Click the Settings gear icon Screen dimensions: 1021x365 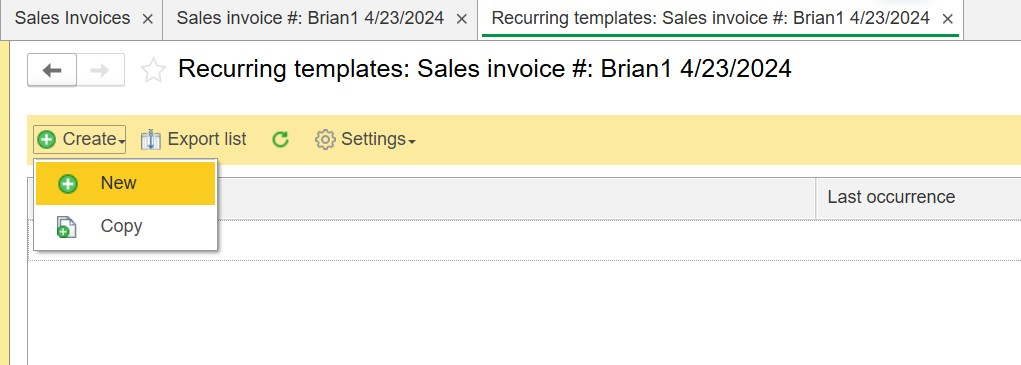point(325,139)
